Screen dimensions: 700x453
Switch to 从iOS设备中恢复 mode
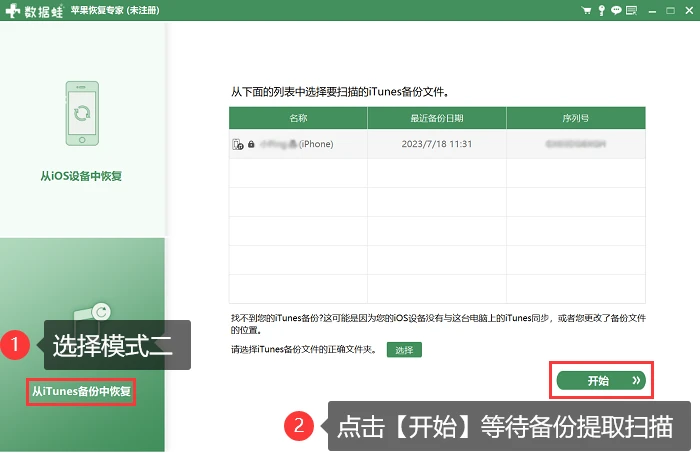click(x=81, y=176)
